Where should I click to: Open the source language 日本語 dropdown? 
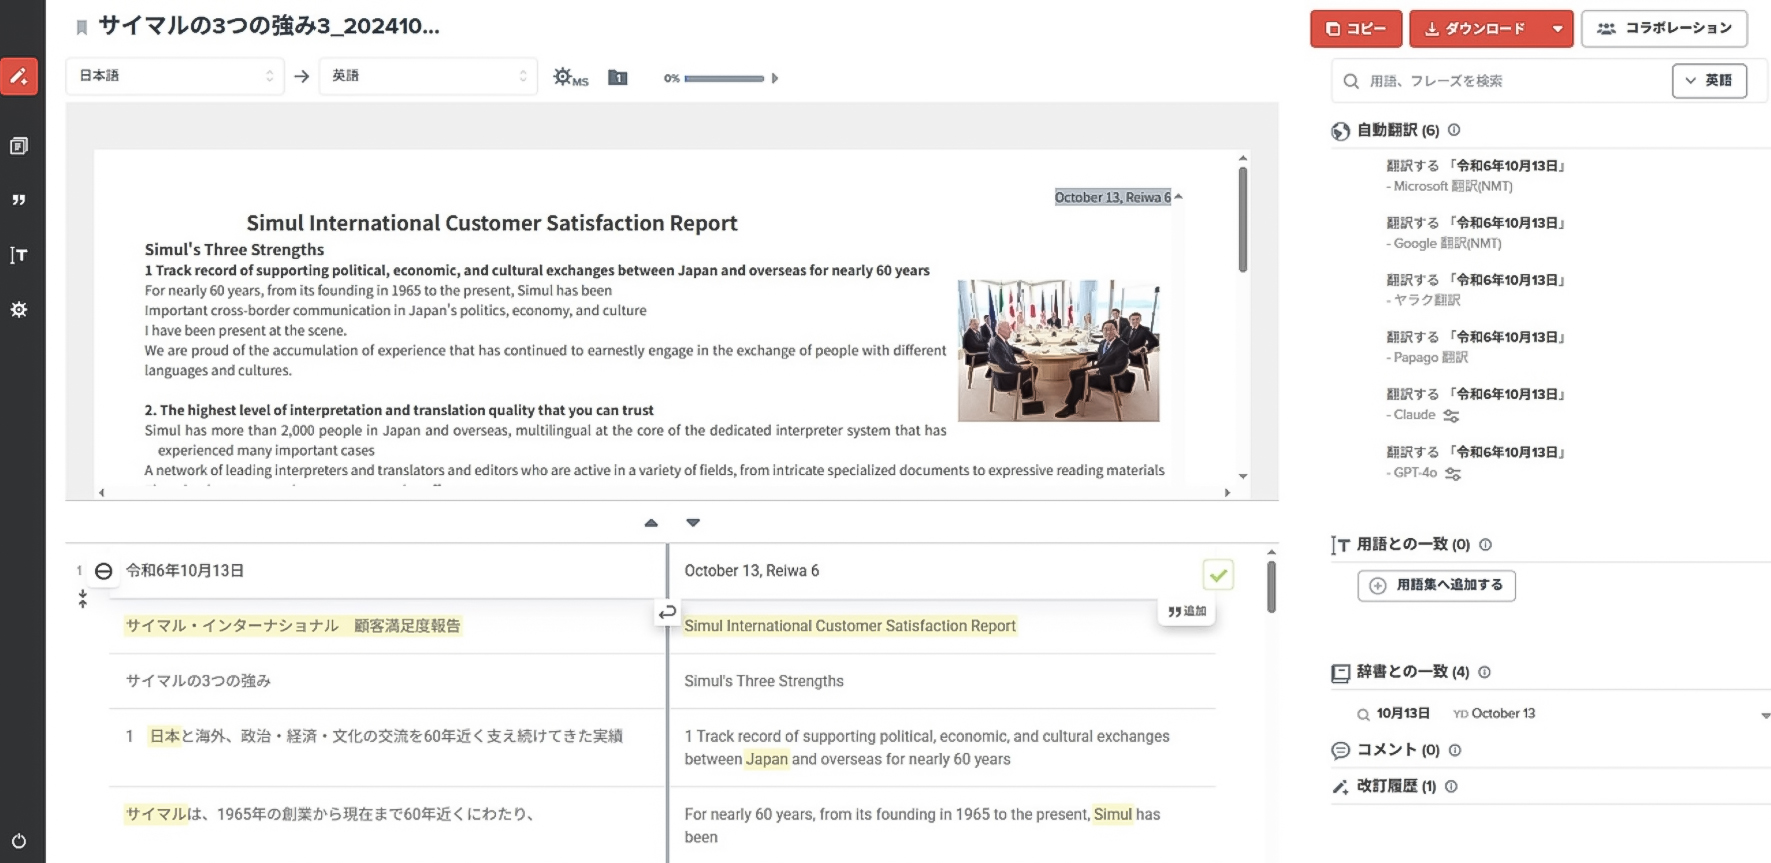[175, 76]
